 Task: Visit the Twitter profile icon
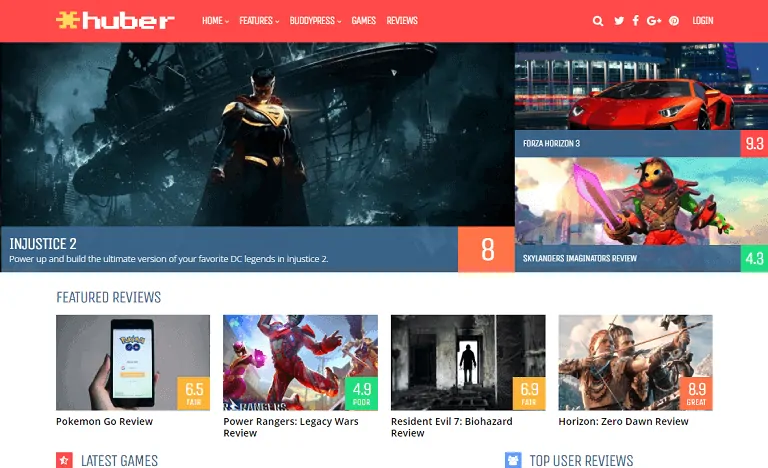coord(619,21)
